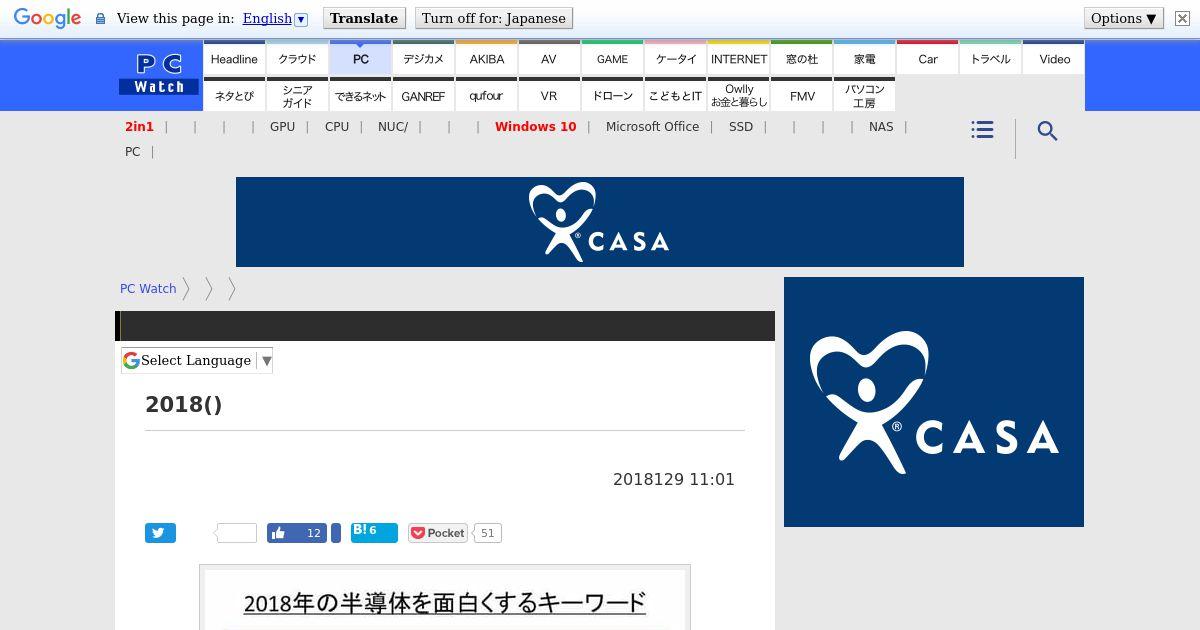Open the Video tab
This screenshot has width=1200, height=630.
[1054, 58]
